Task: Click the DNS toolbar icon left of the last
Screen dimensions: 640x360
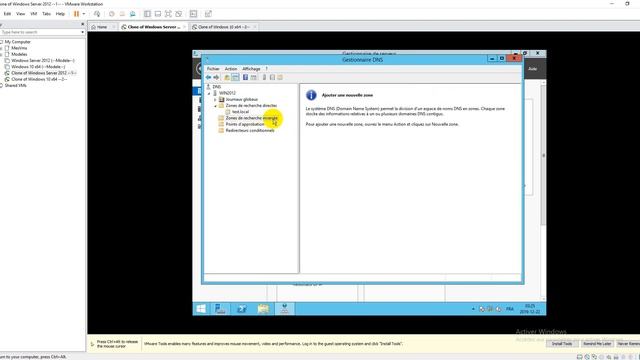Action: (272, 77)
